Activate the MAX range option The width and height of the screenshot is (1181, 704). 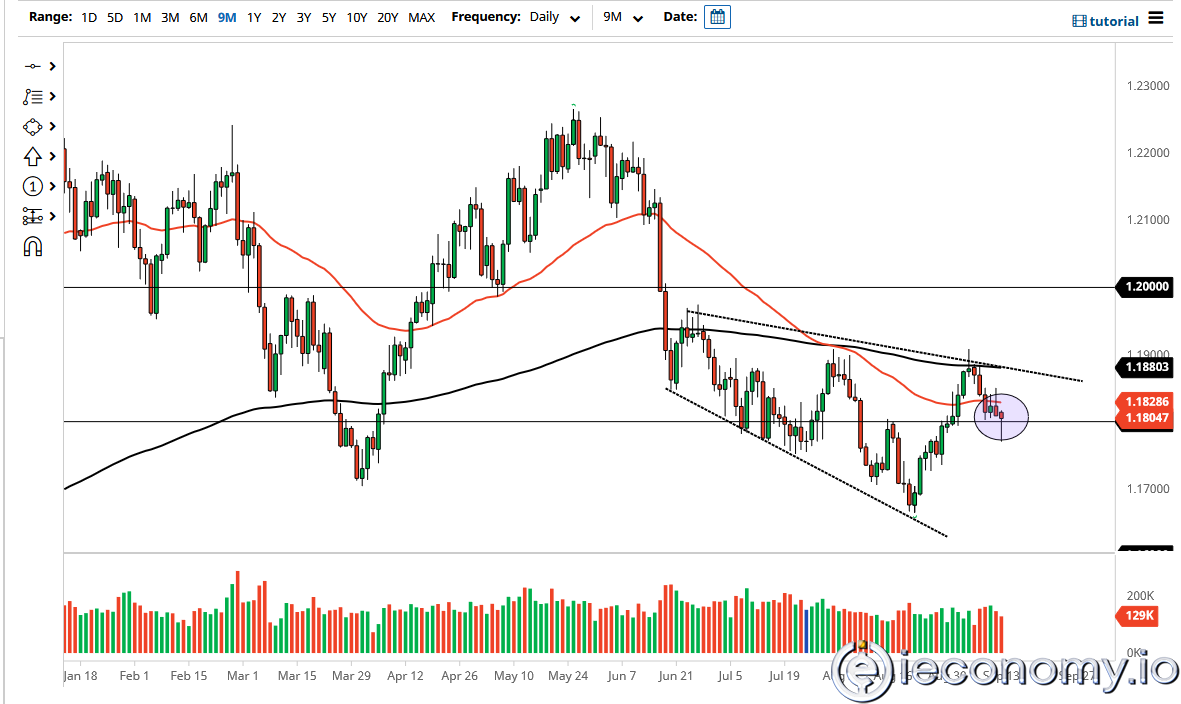click(422, 17)
